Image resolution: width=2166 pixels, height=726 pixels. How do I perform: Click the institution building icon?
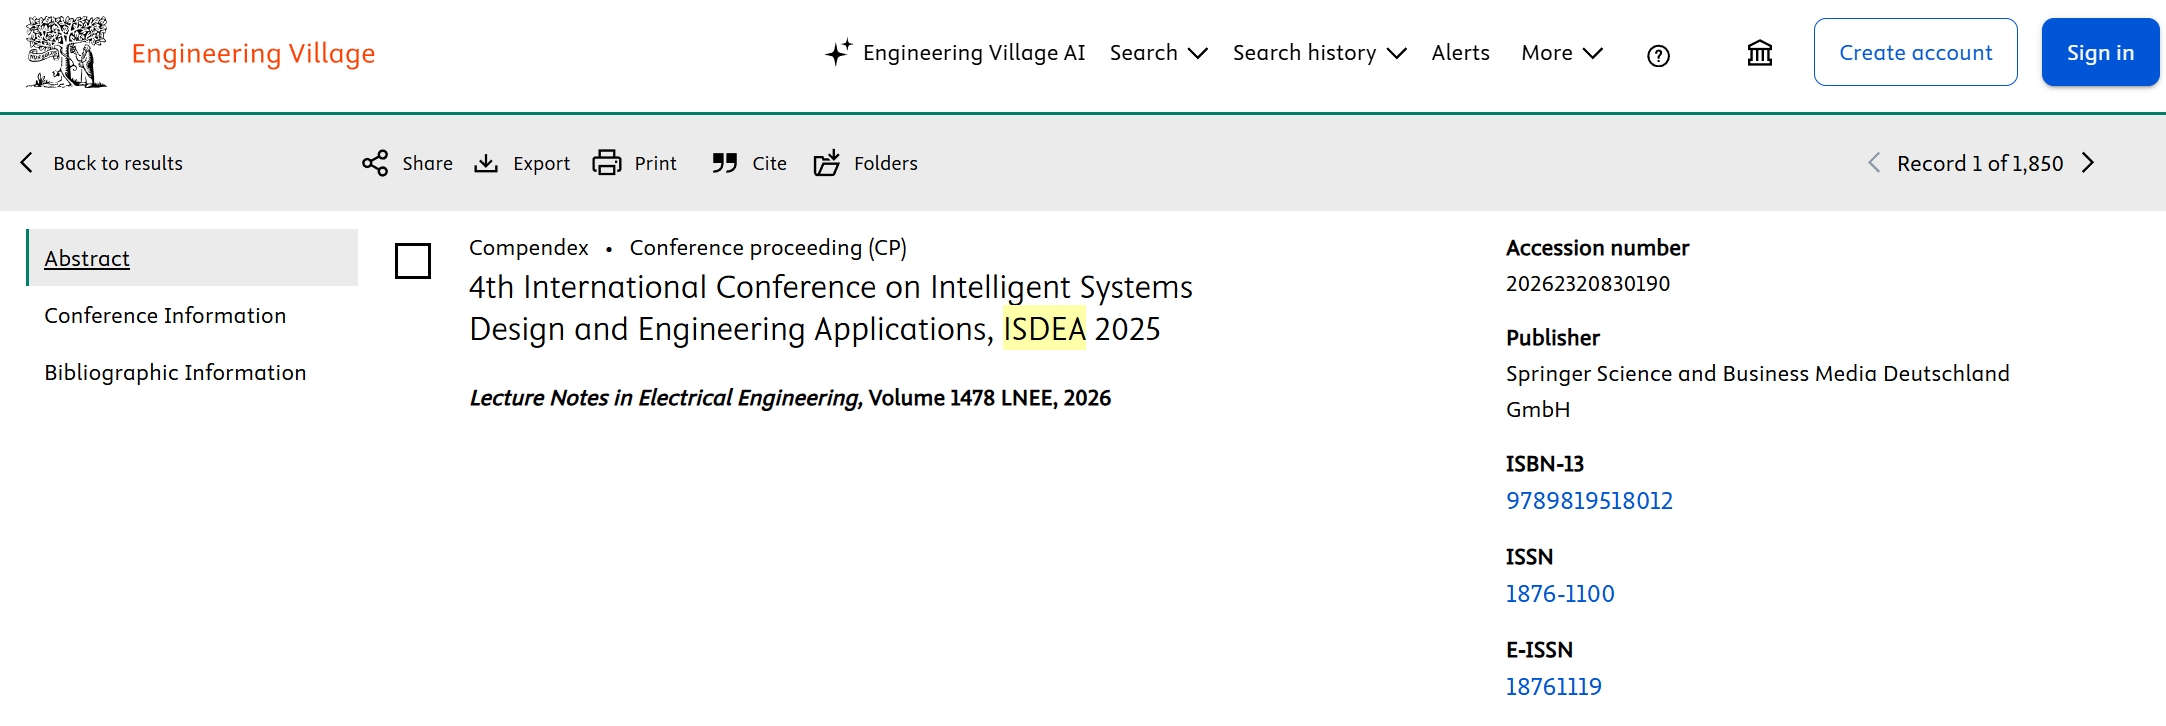click(x=1760, y=53)
